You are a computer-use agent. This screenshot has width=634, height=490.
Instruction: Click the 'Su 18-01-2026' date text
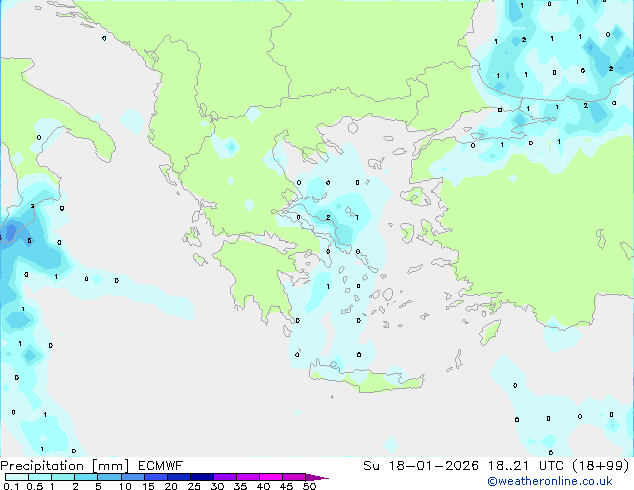point(421,466)
